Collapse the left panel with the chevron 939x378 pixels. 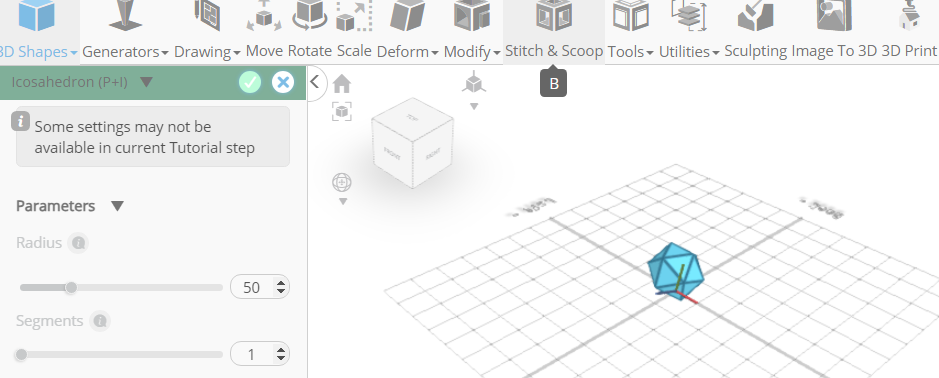coord(315,82)
